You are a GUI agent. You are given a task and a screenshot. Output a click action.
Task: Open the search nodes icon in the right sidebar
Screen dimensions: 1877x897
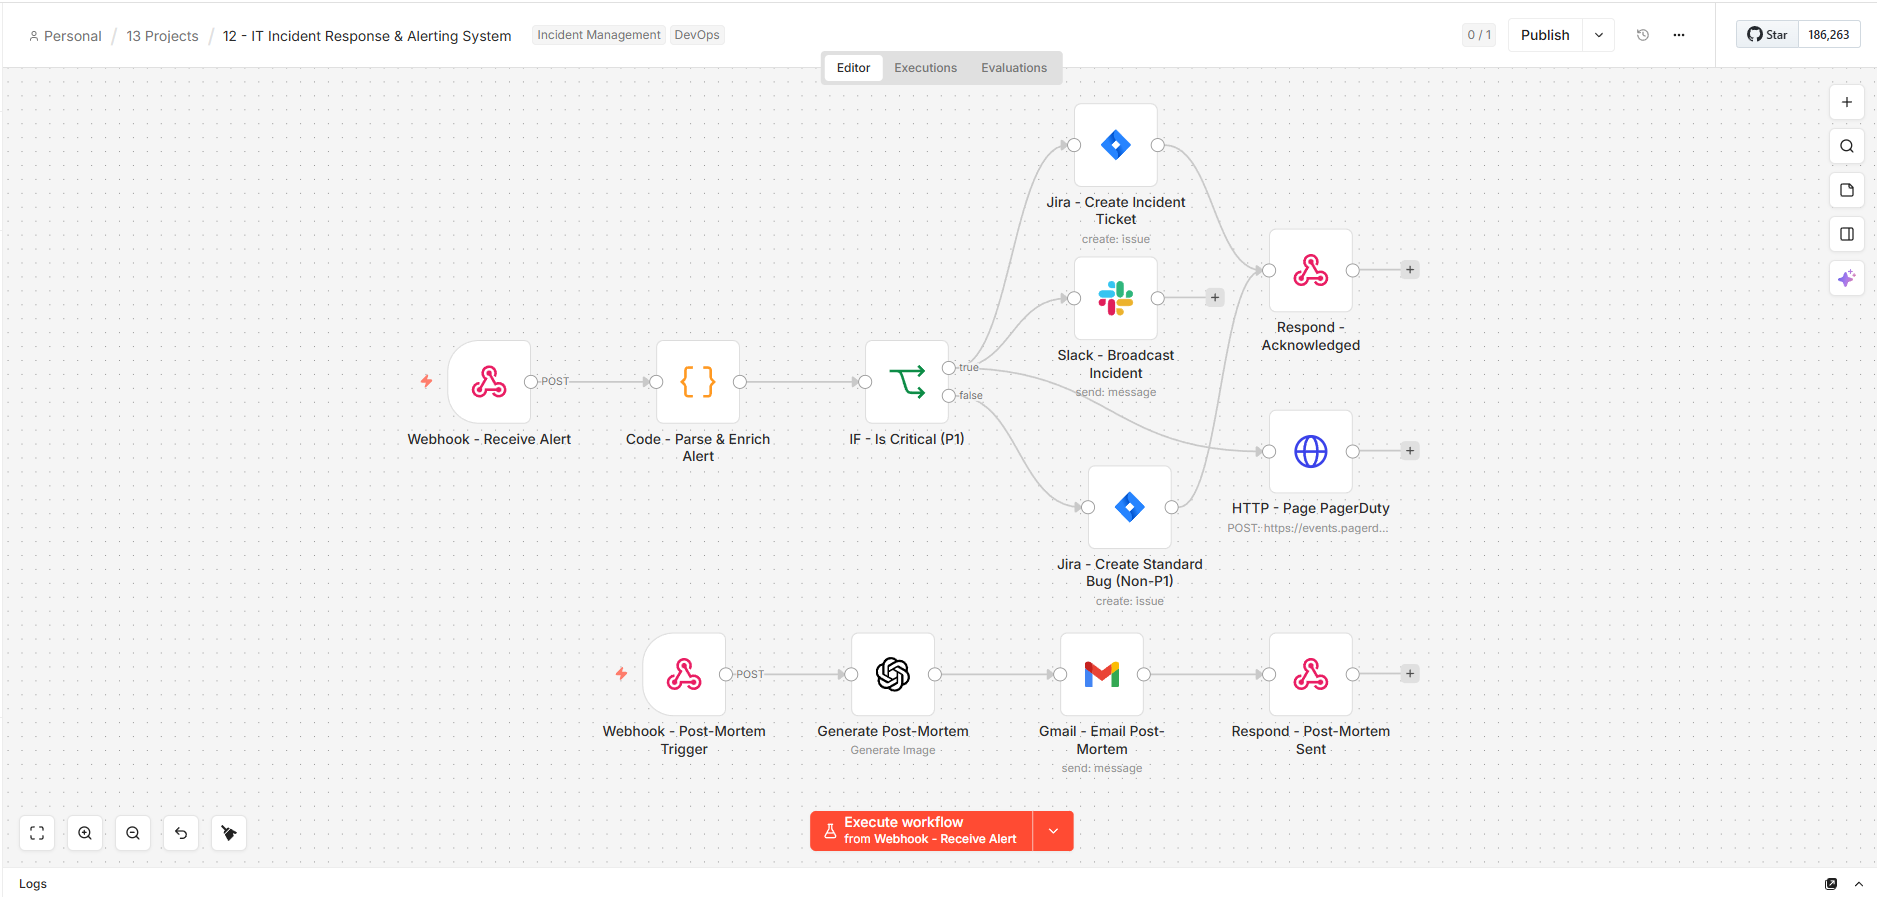tap(1847, 146)
